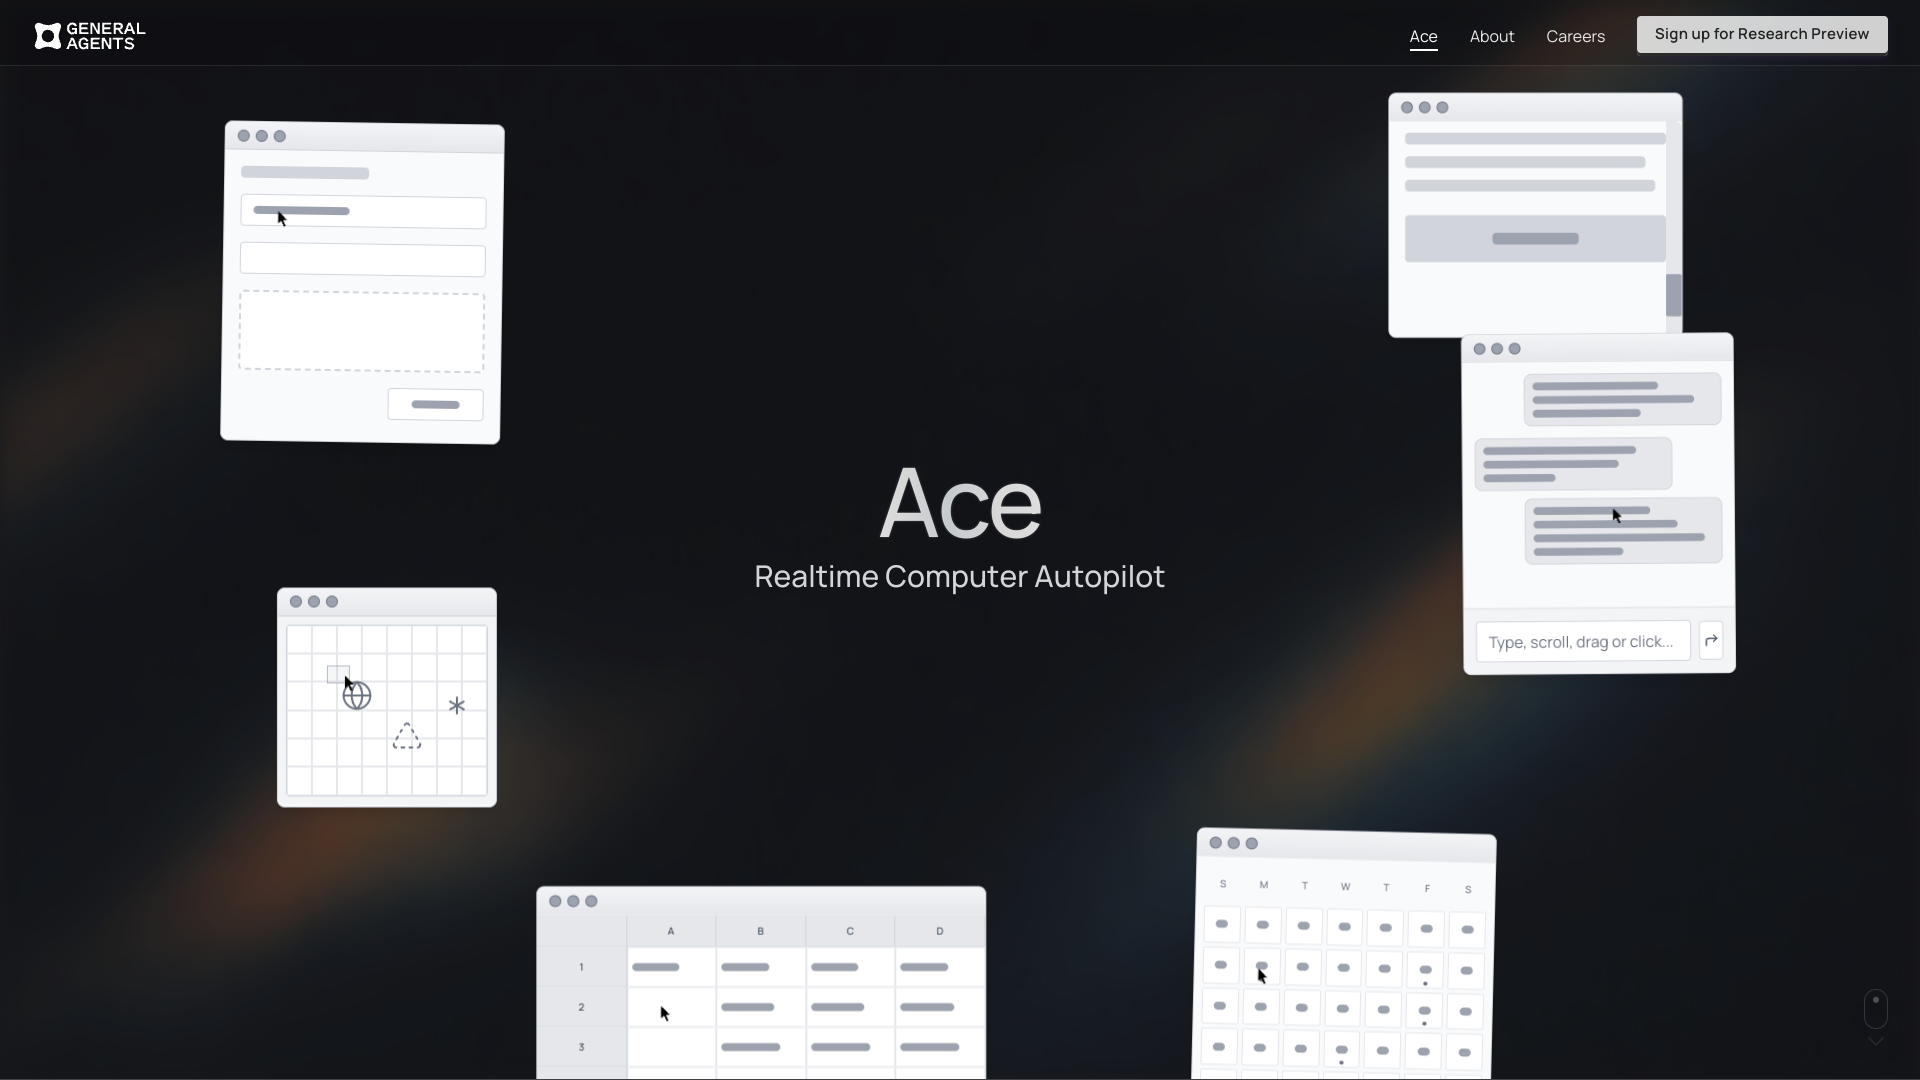Select column B header in spreadsheet mockup
The width and height of the screenshot is (1920, 1080).
point(760,931)
